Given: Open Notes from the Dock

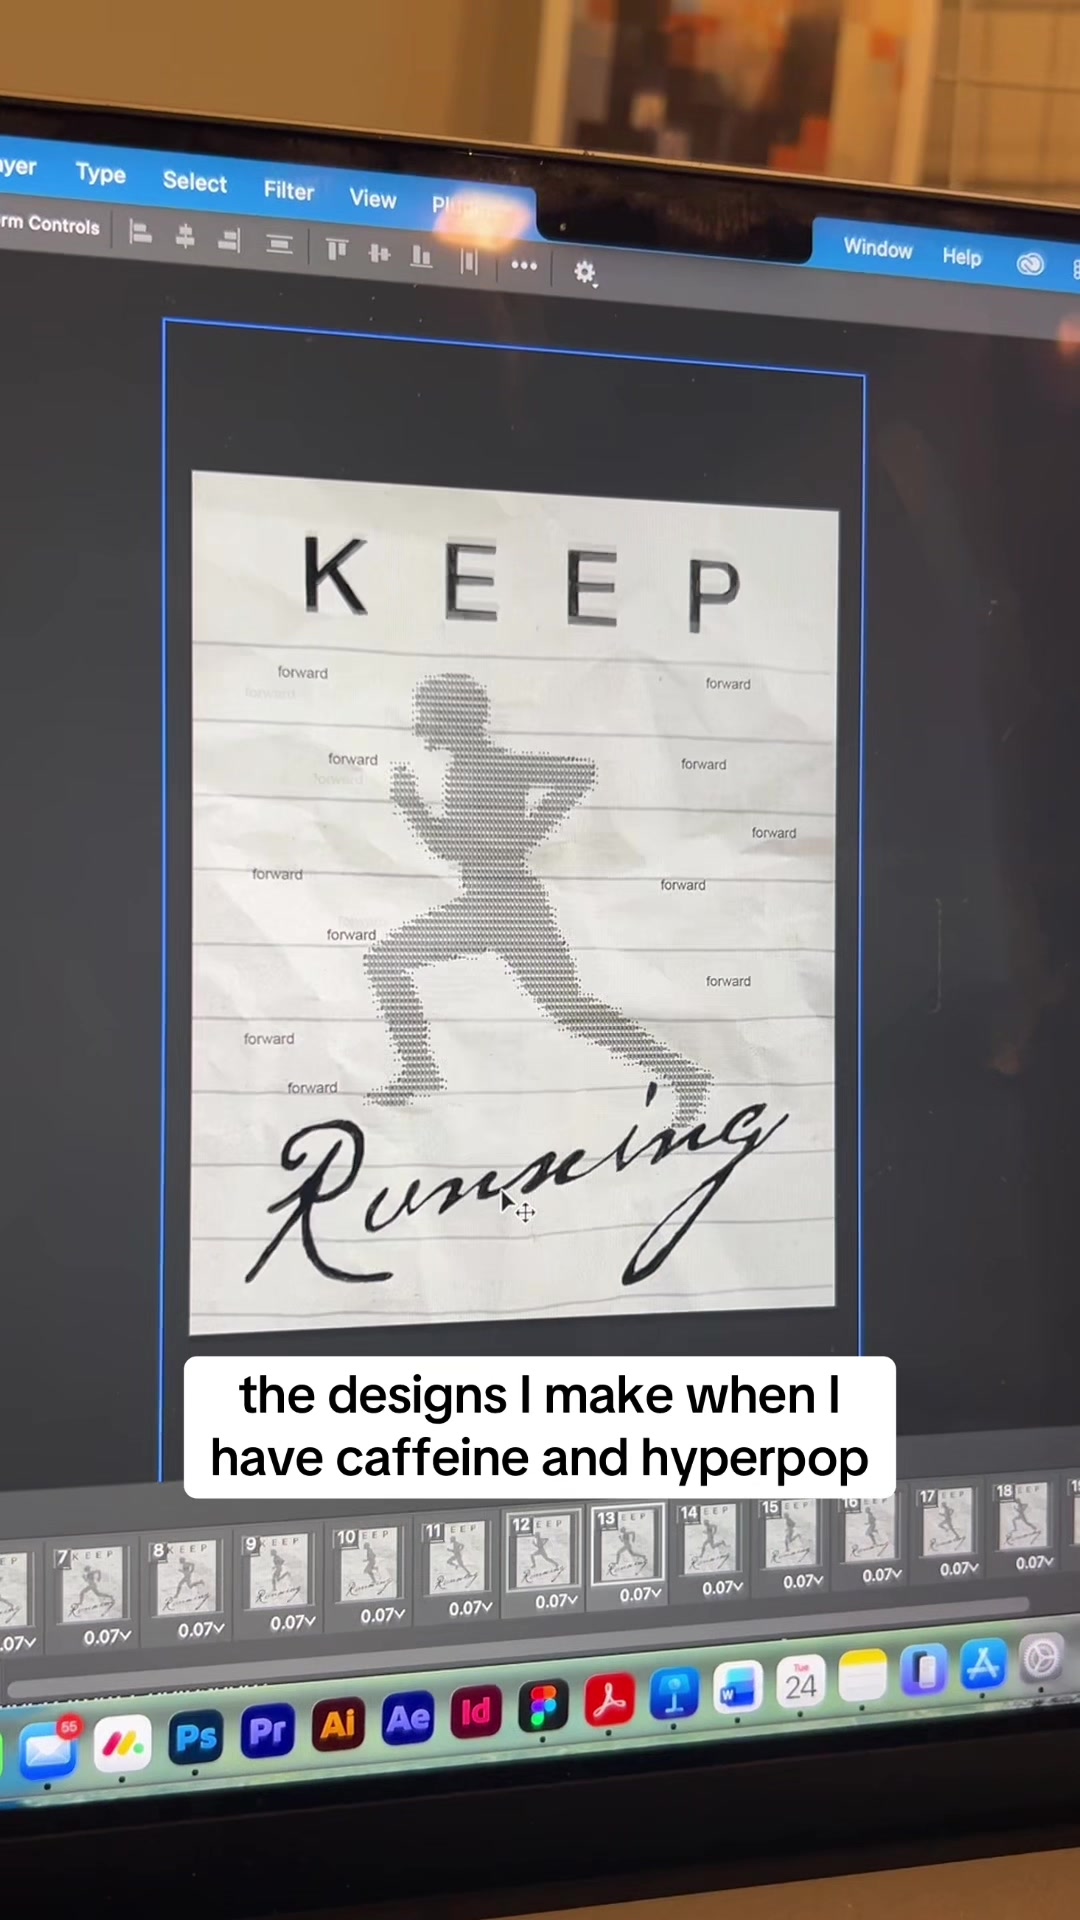Looking at the screenshot, I should 863,1676.
